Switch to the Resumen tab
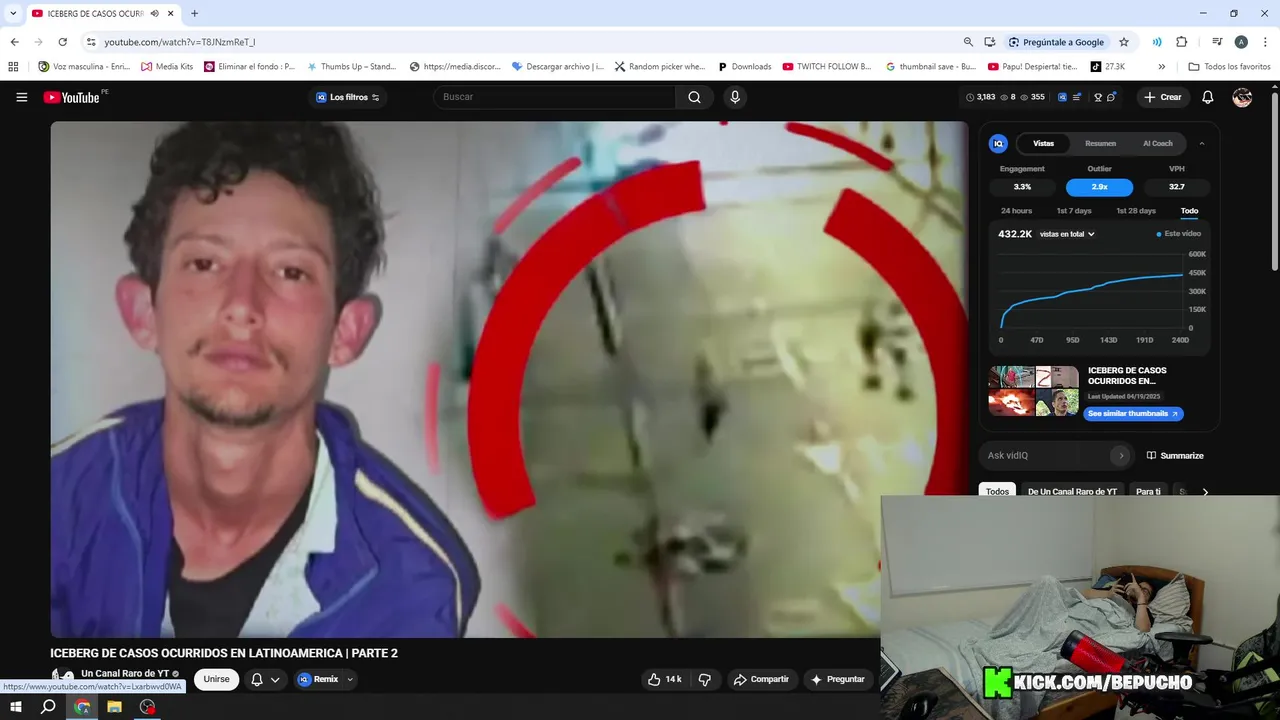This screenshot has height=720, width=1280. click(1100, 143)
